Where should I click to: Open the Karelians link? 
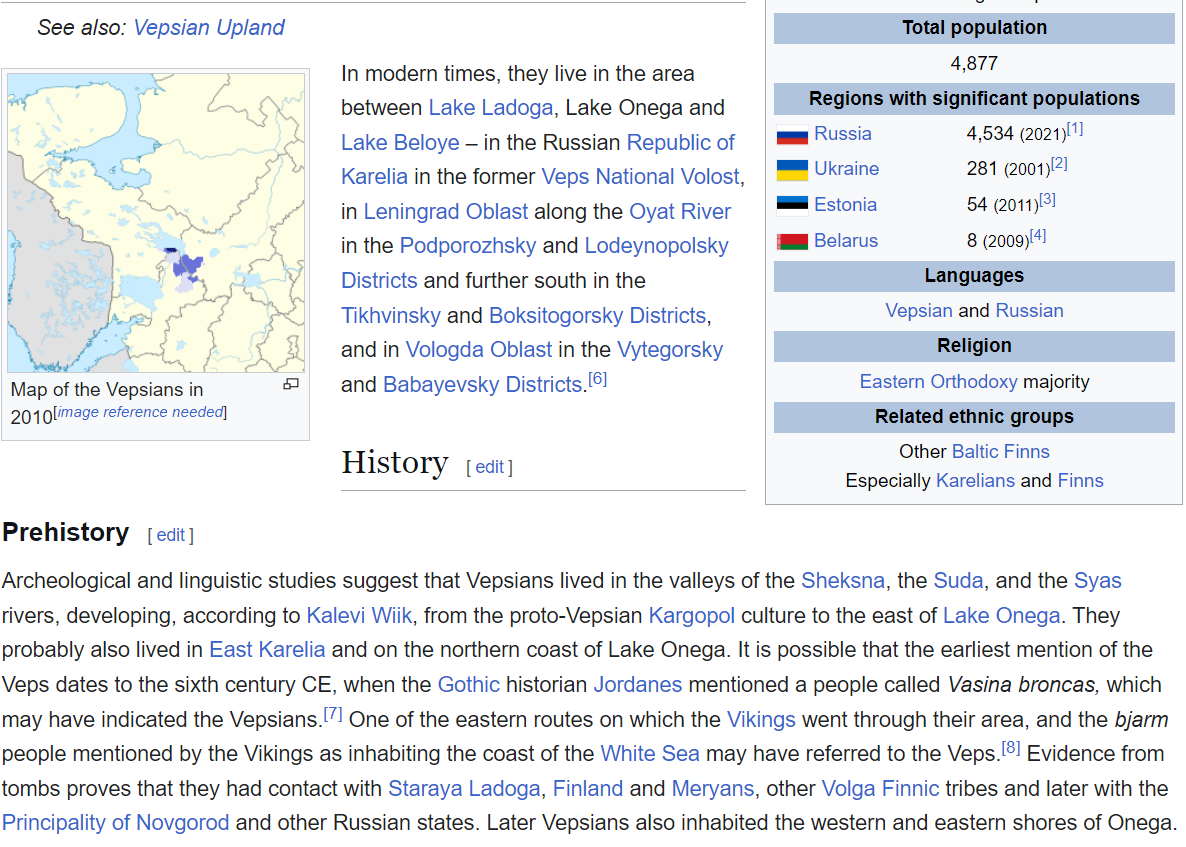click(x=975, y=481)
